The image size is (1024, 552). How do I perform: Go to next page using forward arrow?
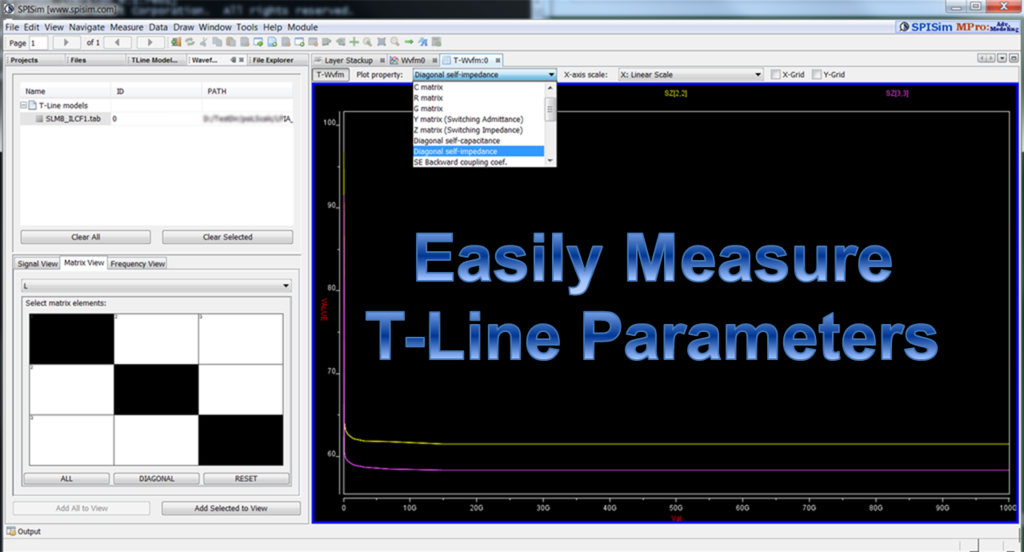coord(149,43)
